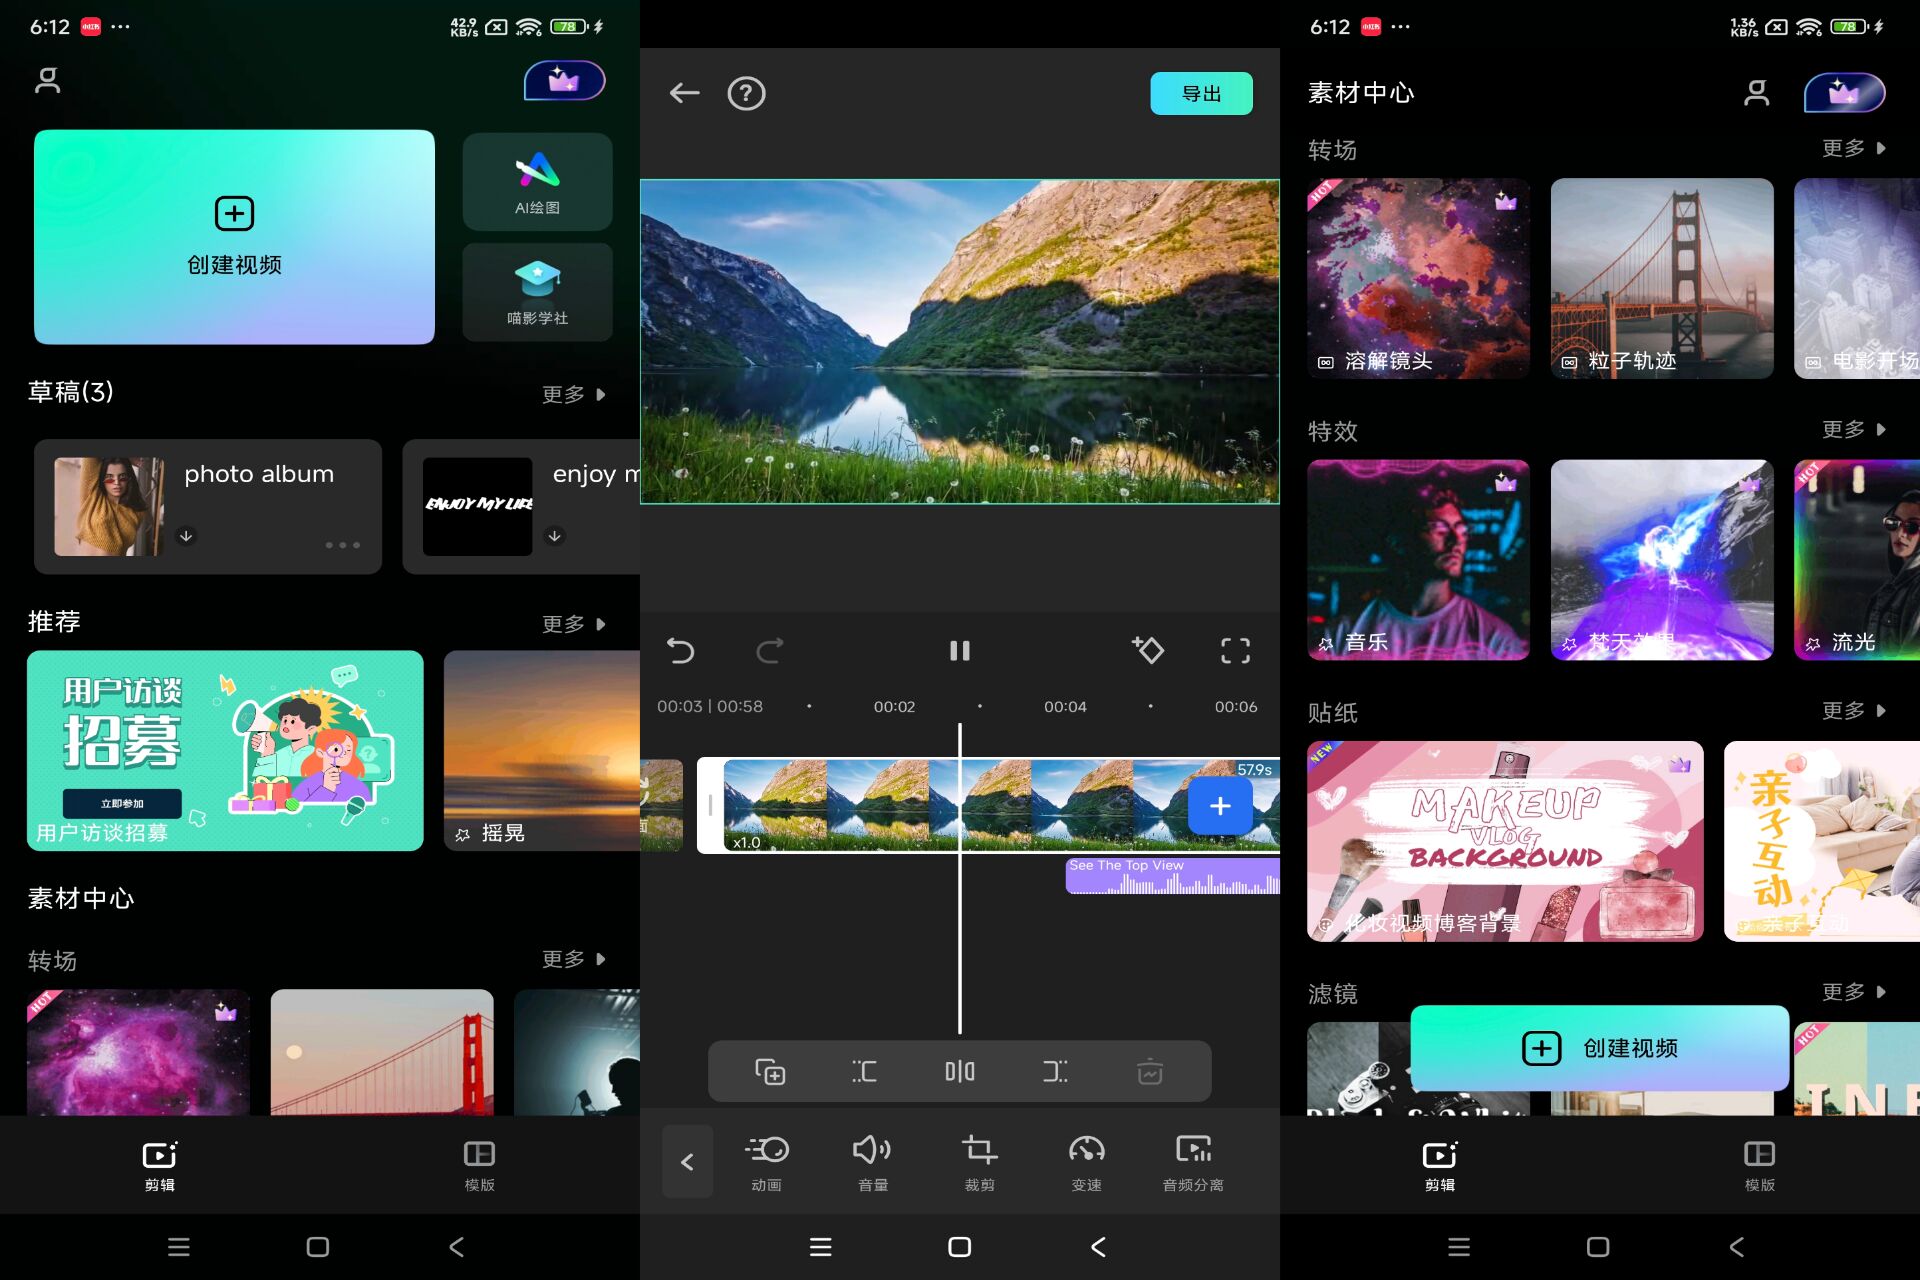Expand 更多 beside the 贴纸 section
Screen dimensions: 1920x1280
click(x=1849, y=710)
